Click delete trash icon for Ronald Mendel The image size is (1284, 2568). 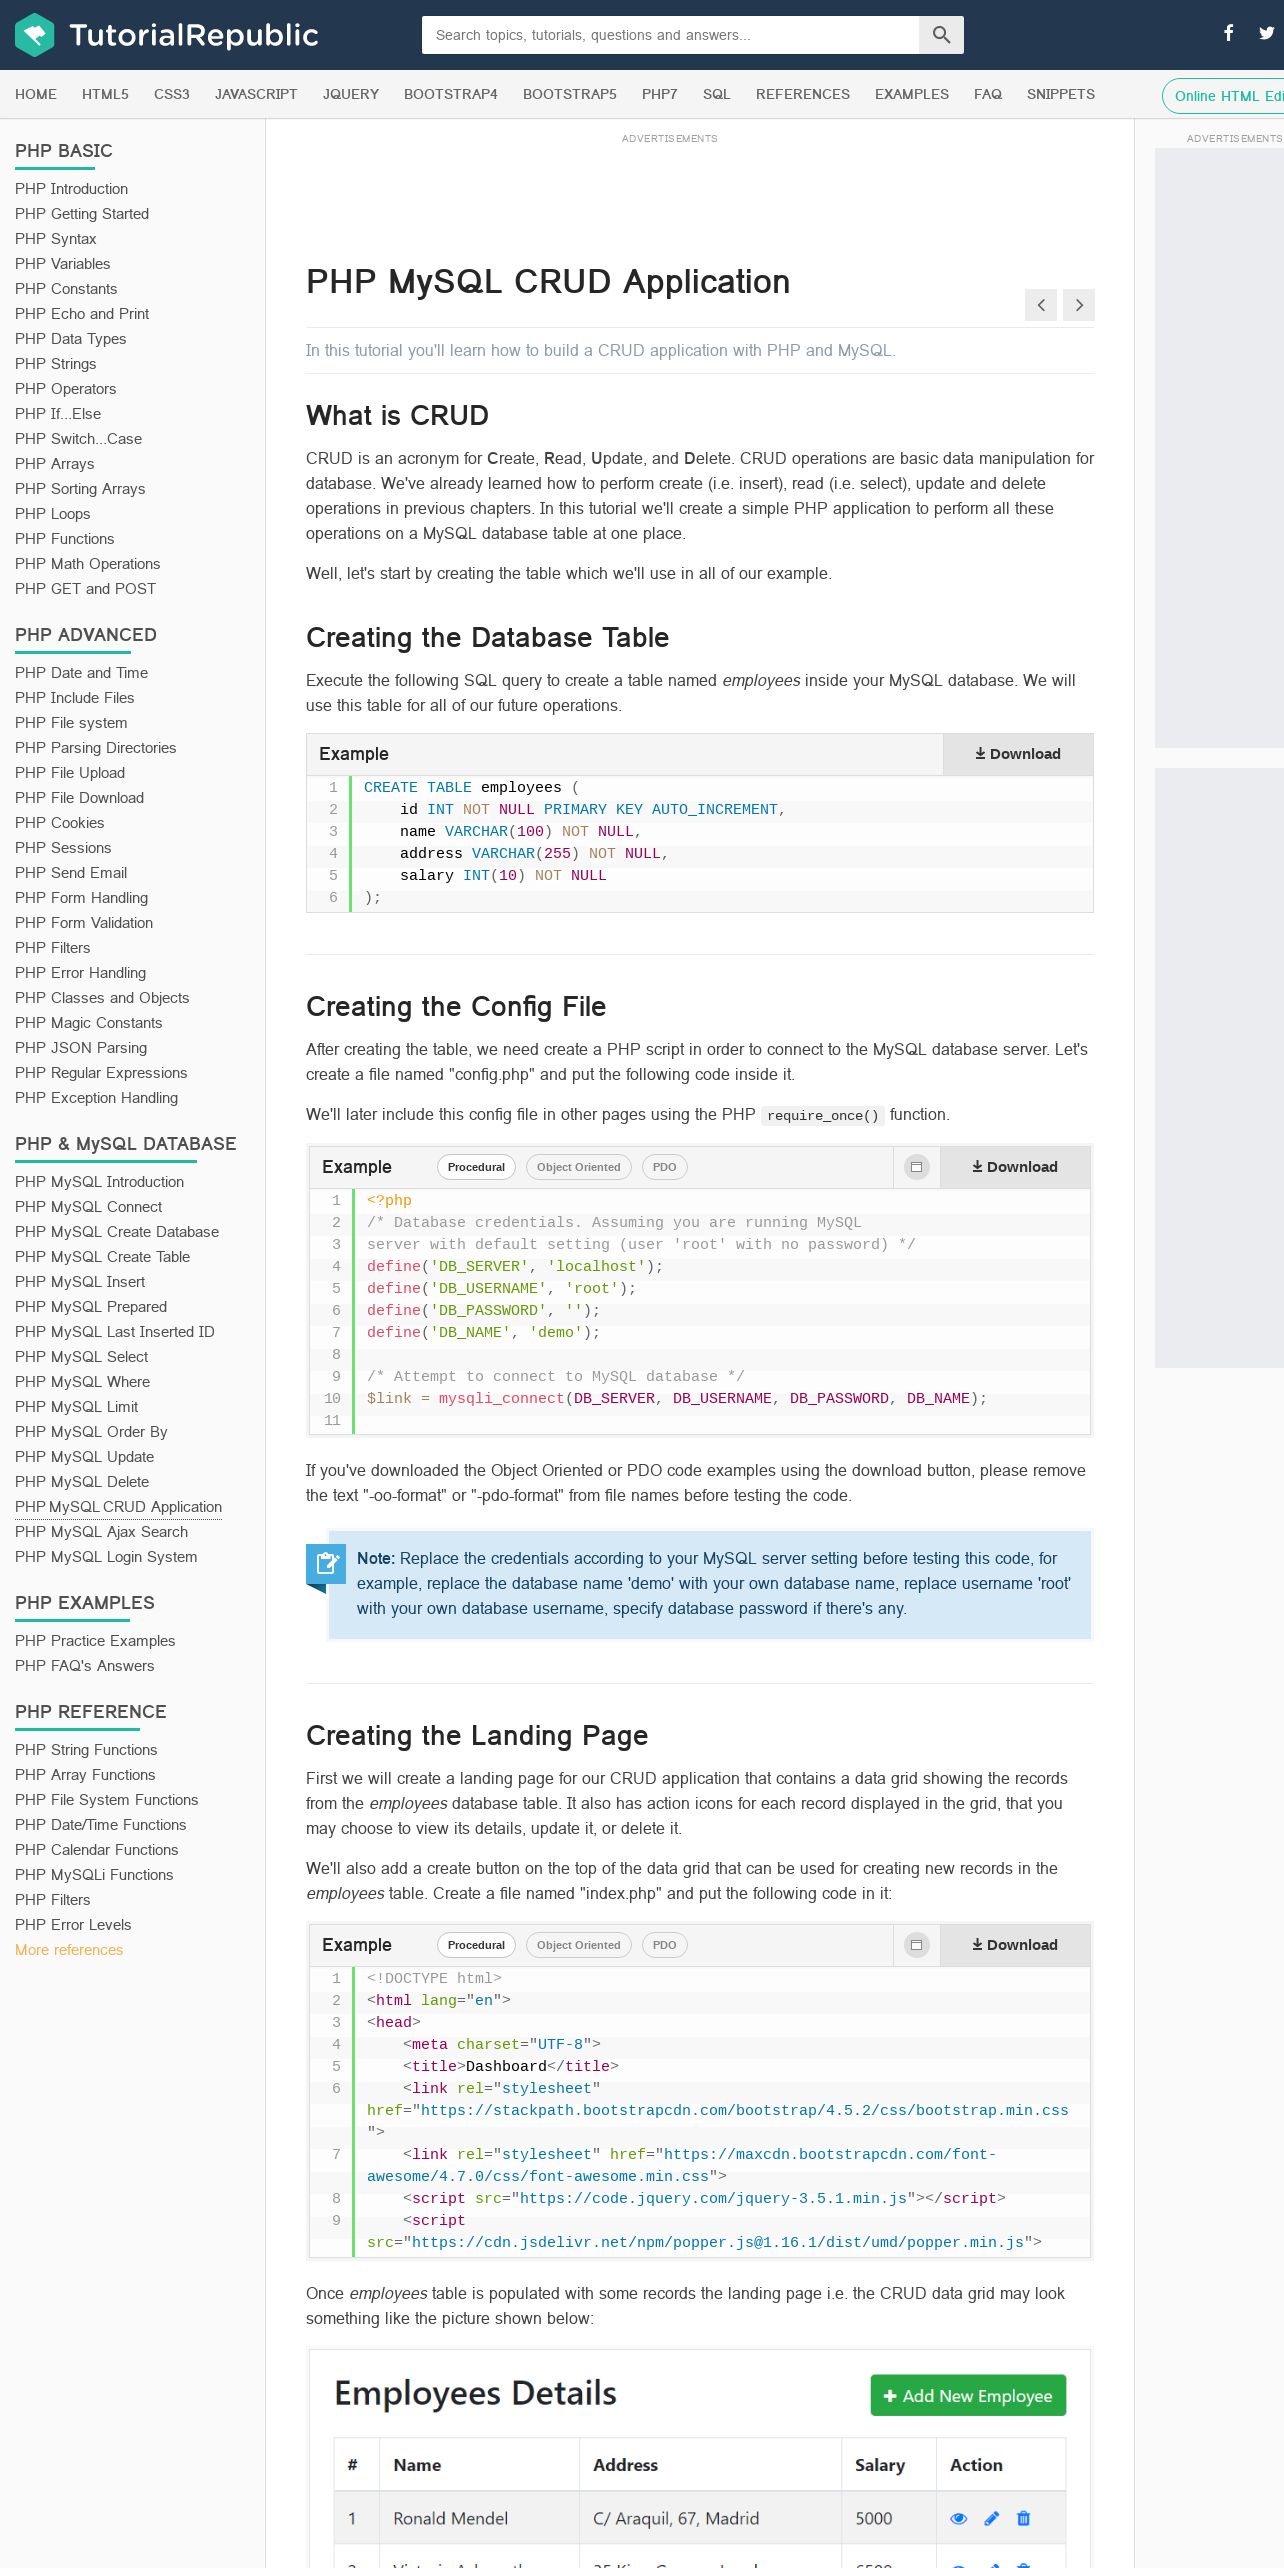[1023, 2519]
